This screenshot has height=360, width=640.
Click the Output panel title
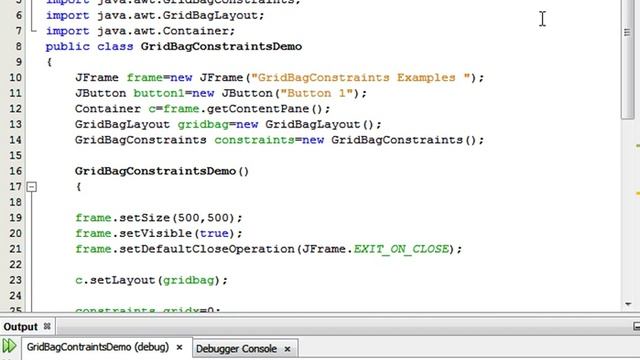point(20,327)
